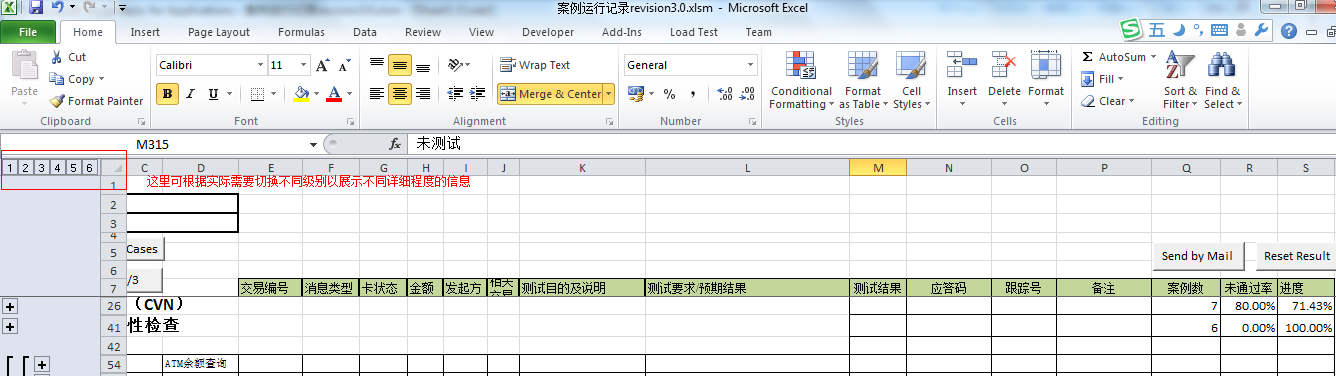Click the Insert Function fx button
The image size is (1336, 376).
tap(395, 144)
